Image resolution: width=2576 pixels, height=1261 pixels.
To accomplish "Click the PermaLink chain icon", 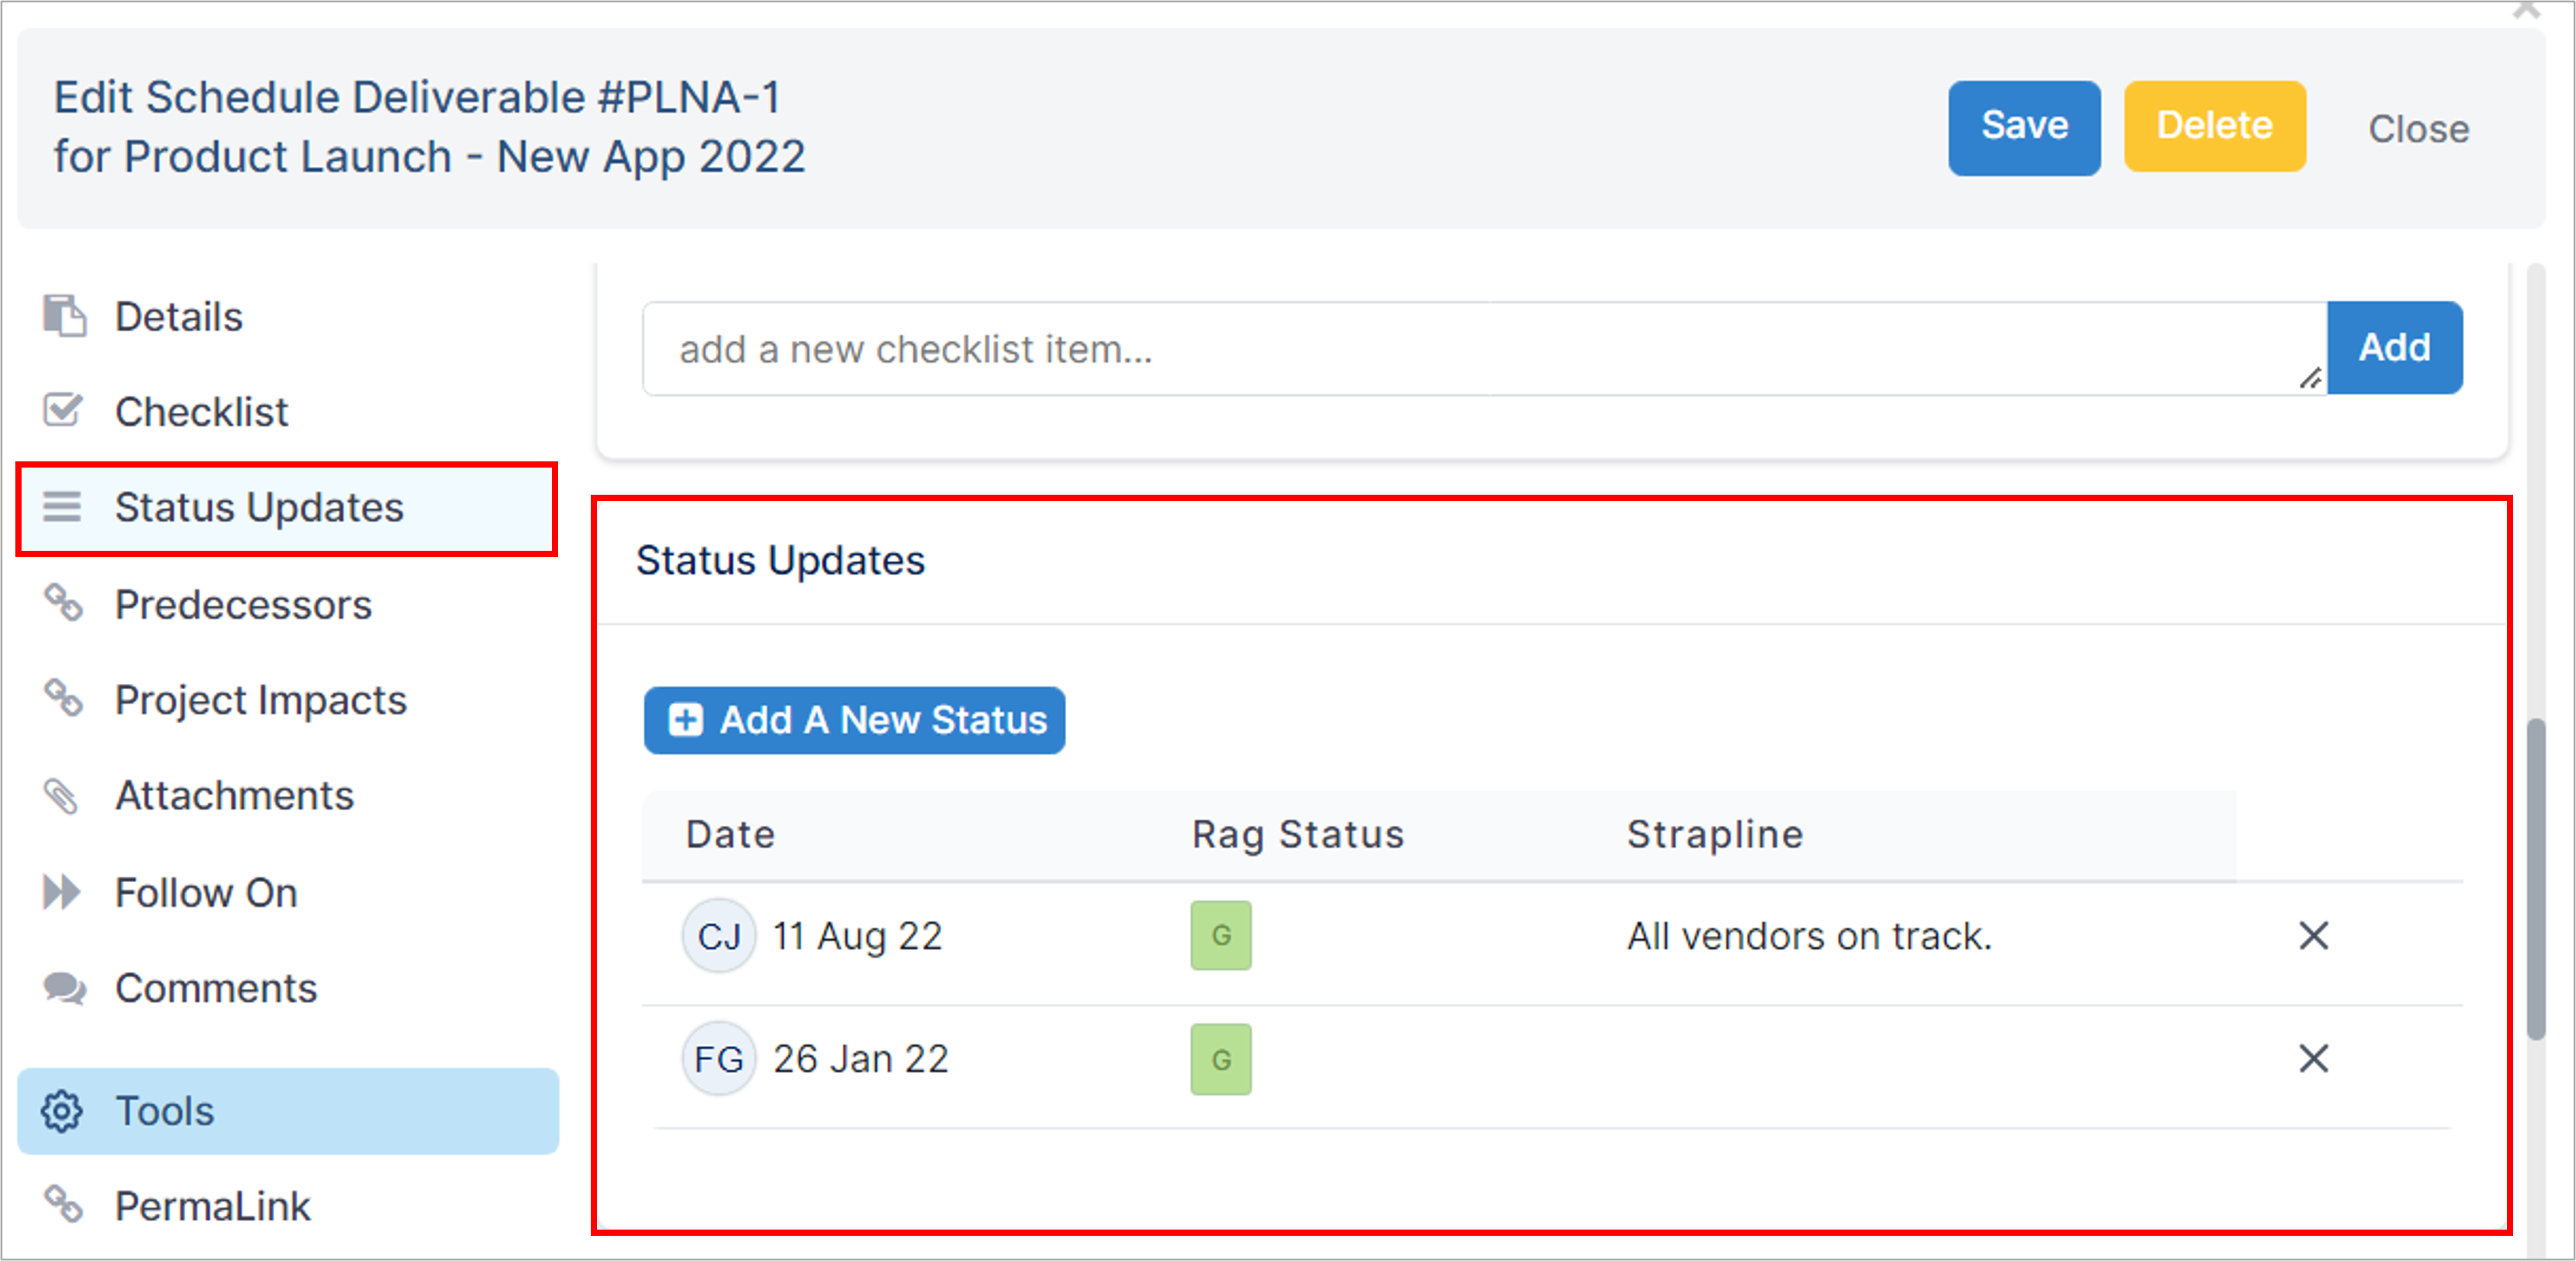I will pyautogui.click(x=63, y=1205).
